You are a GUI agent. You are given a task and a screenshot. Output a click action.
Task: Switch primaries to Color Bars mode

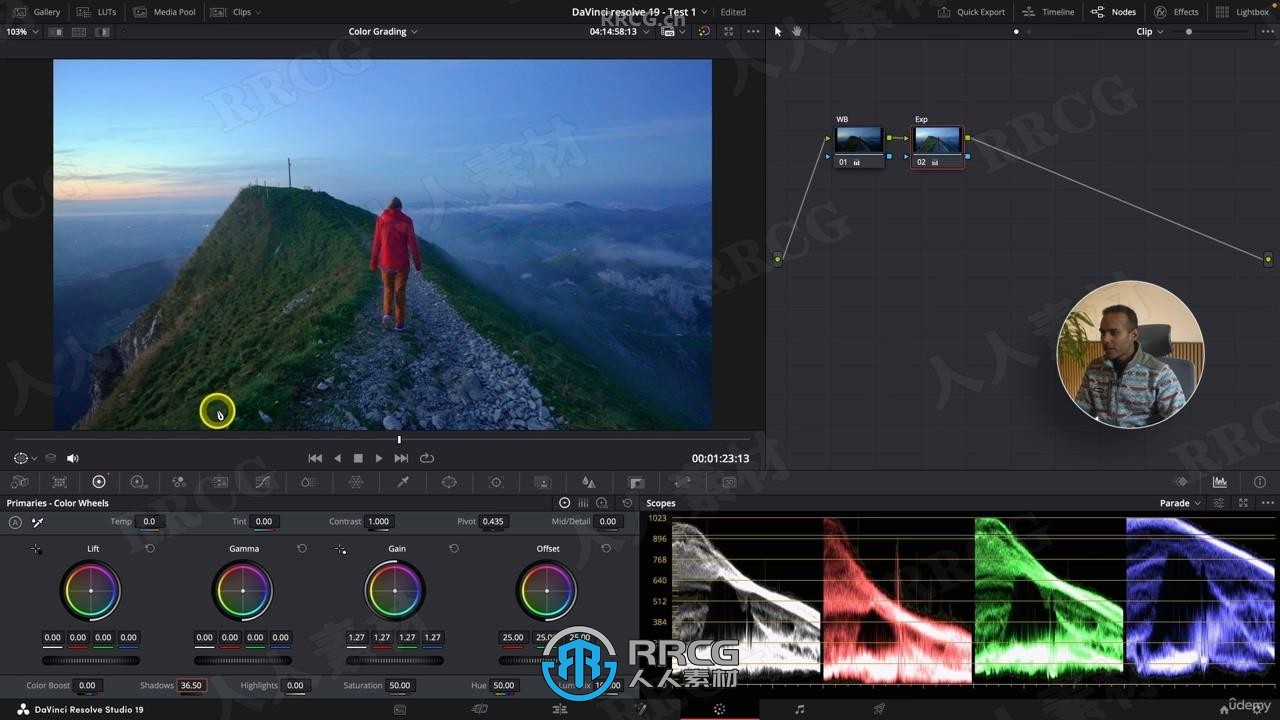click(x=583, y=503)
